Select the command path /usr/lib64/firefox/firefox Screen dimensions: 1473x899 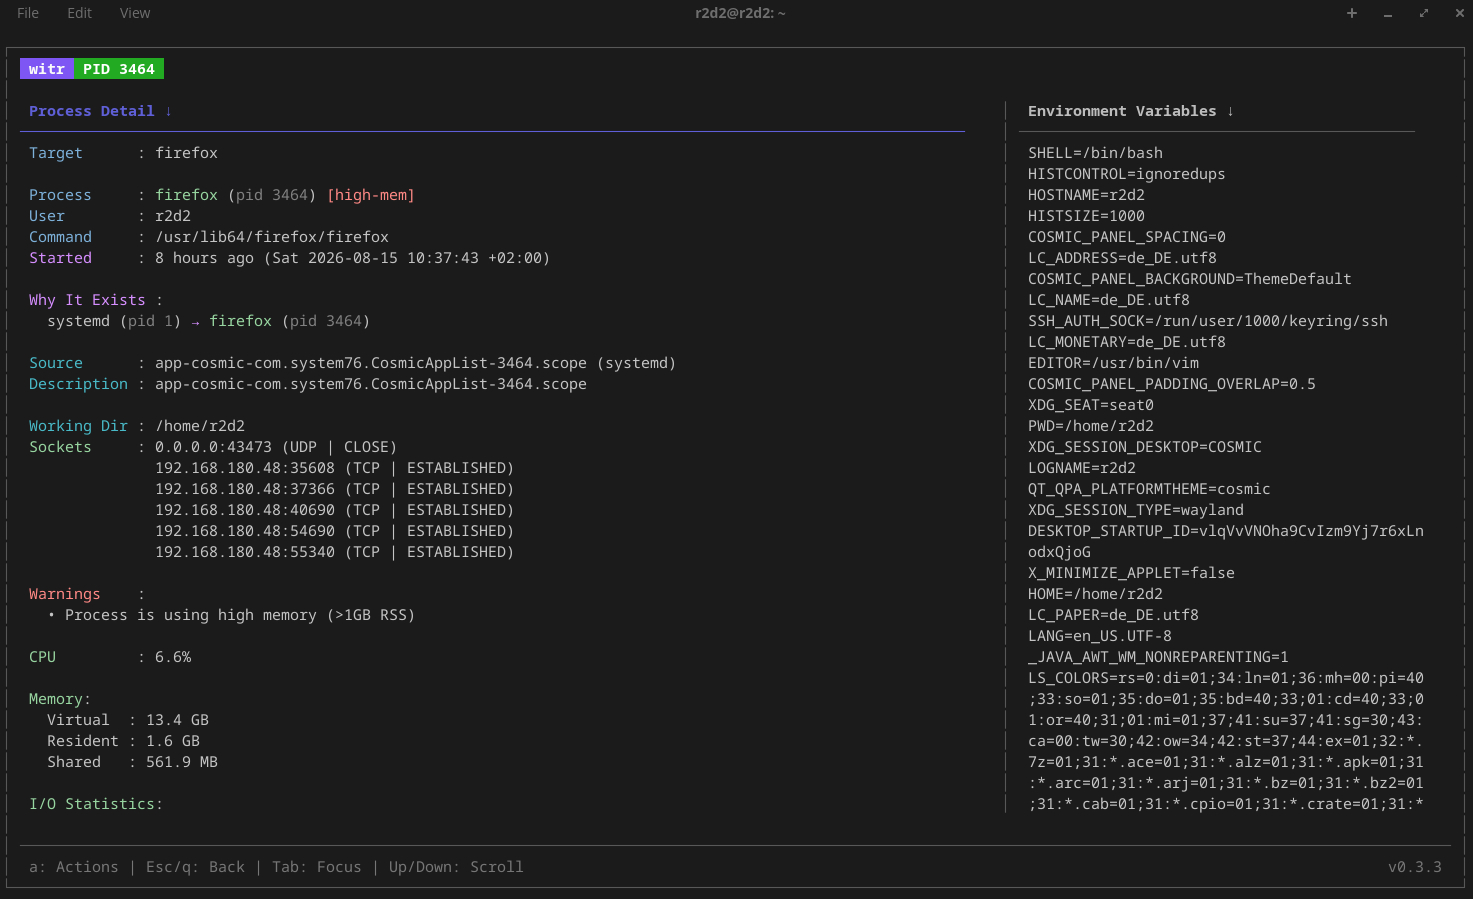(x=272, y=237)
